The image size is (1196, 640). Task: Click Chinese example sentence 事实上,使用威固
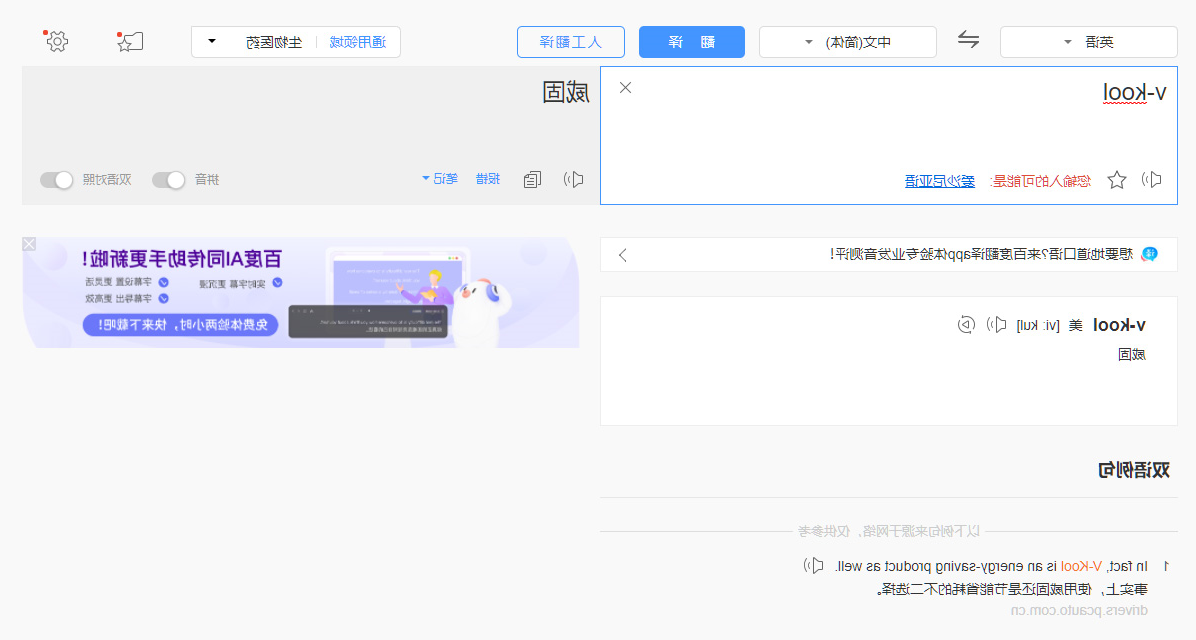coord(1011,589)
